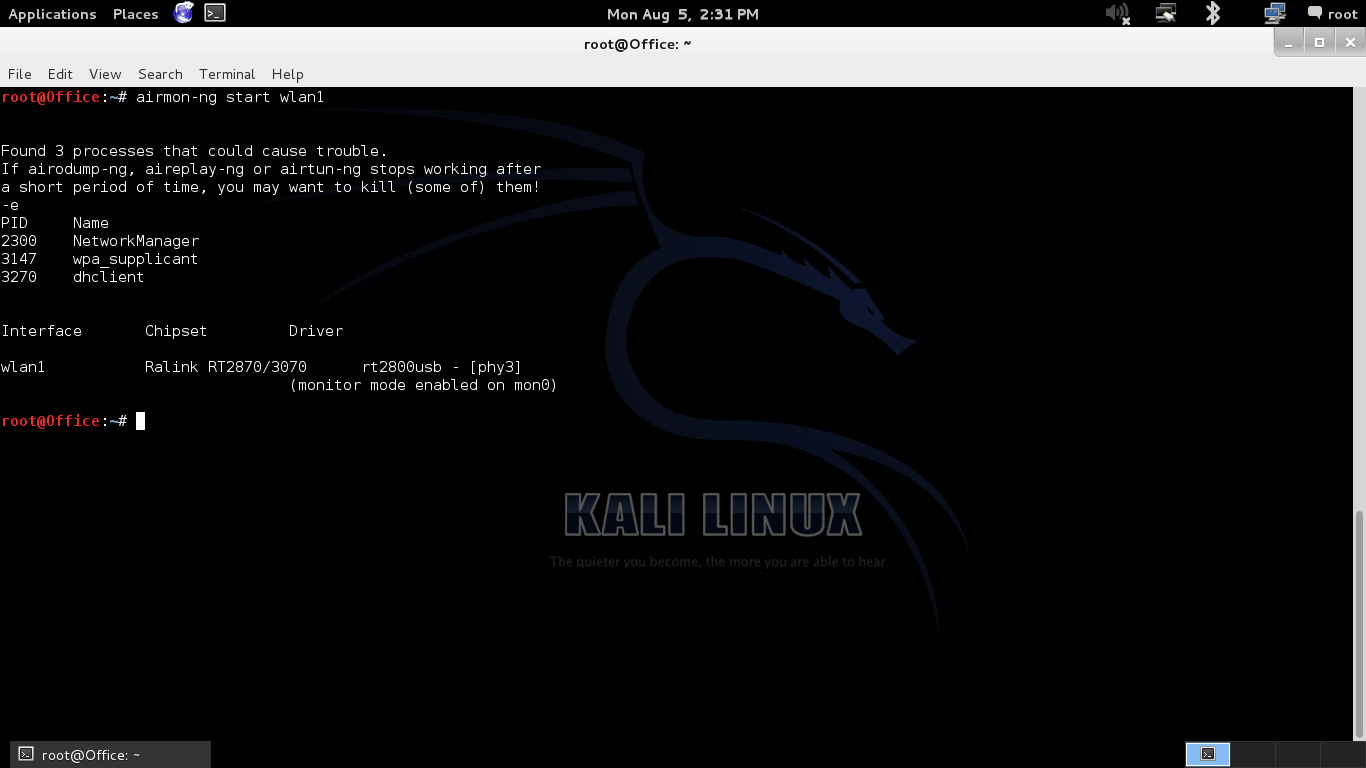Click the wlan1 interface row entry
Viewport: 1366px width, 768px height.
[x=23, y=367]
